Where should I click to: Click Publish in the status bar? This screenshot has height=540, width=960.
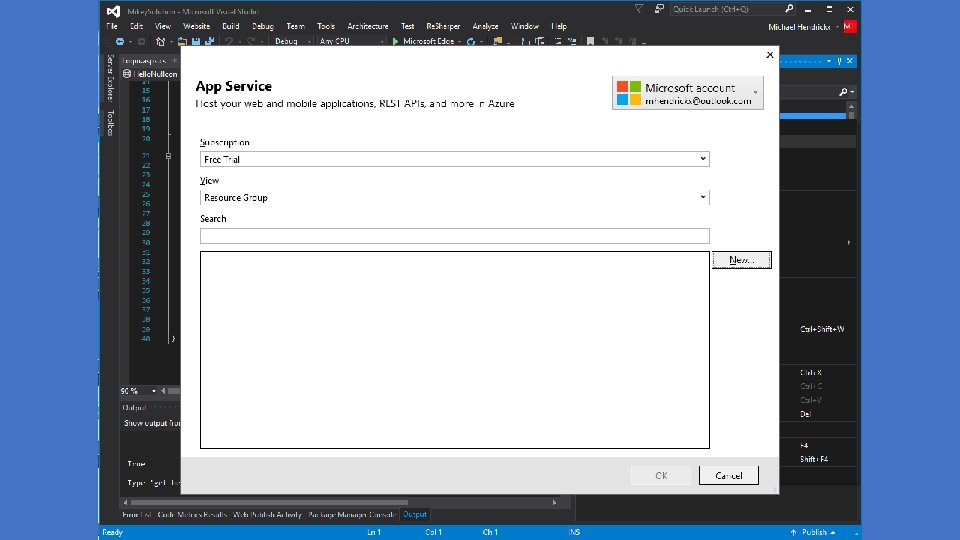click(814, 533)
